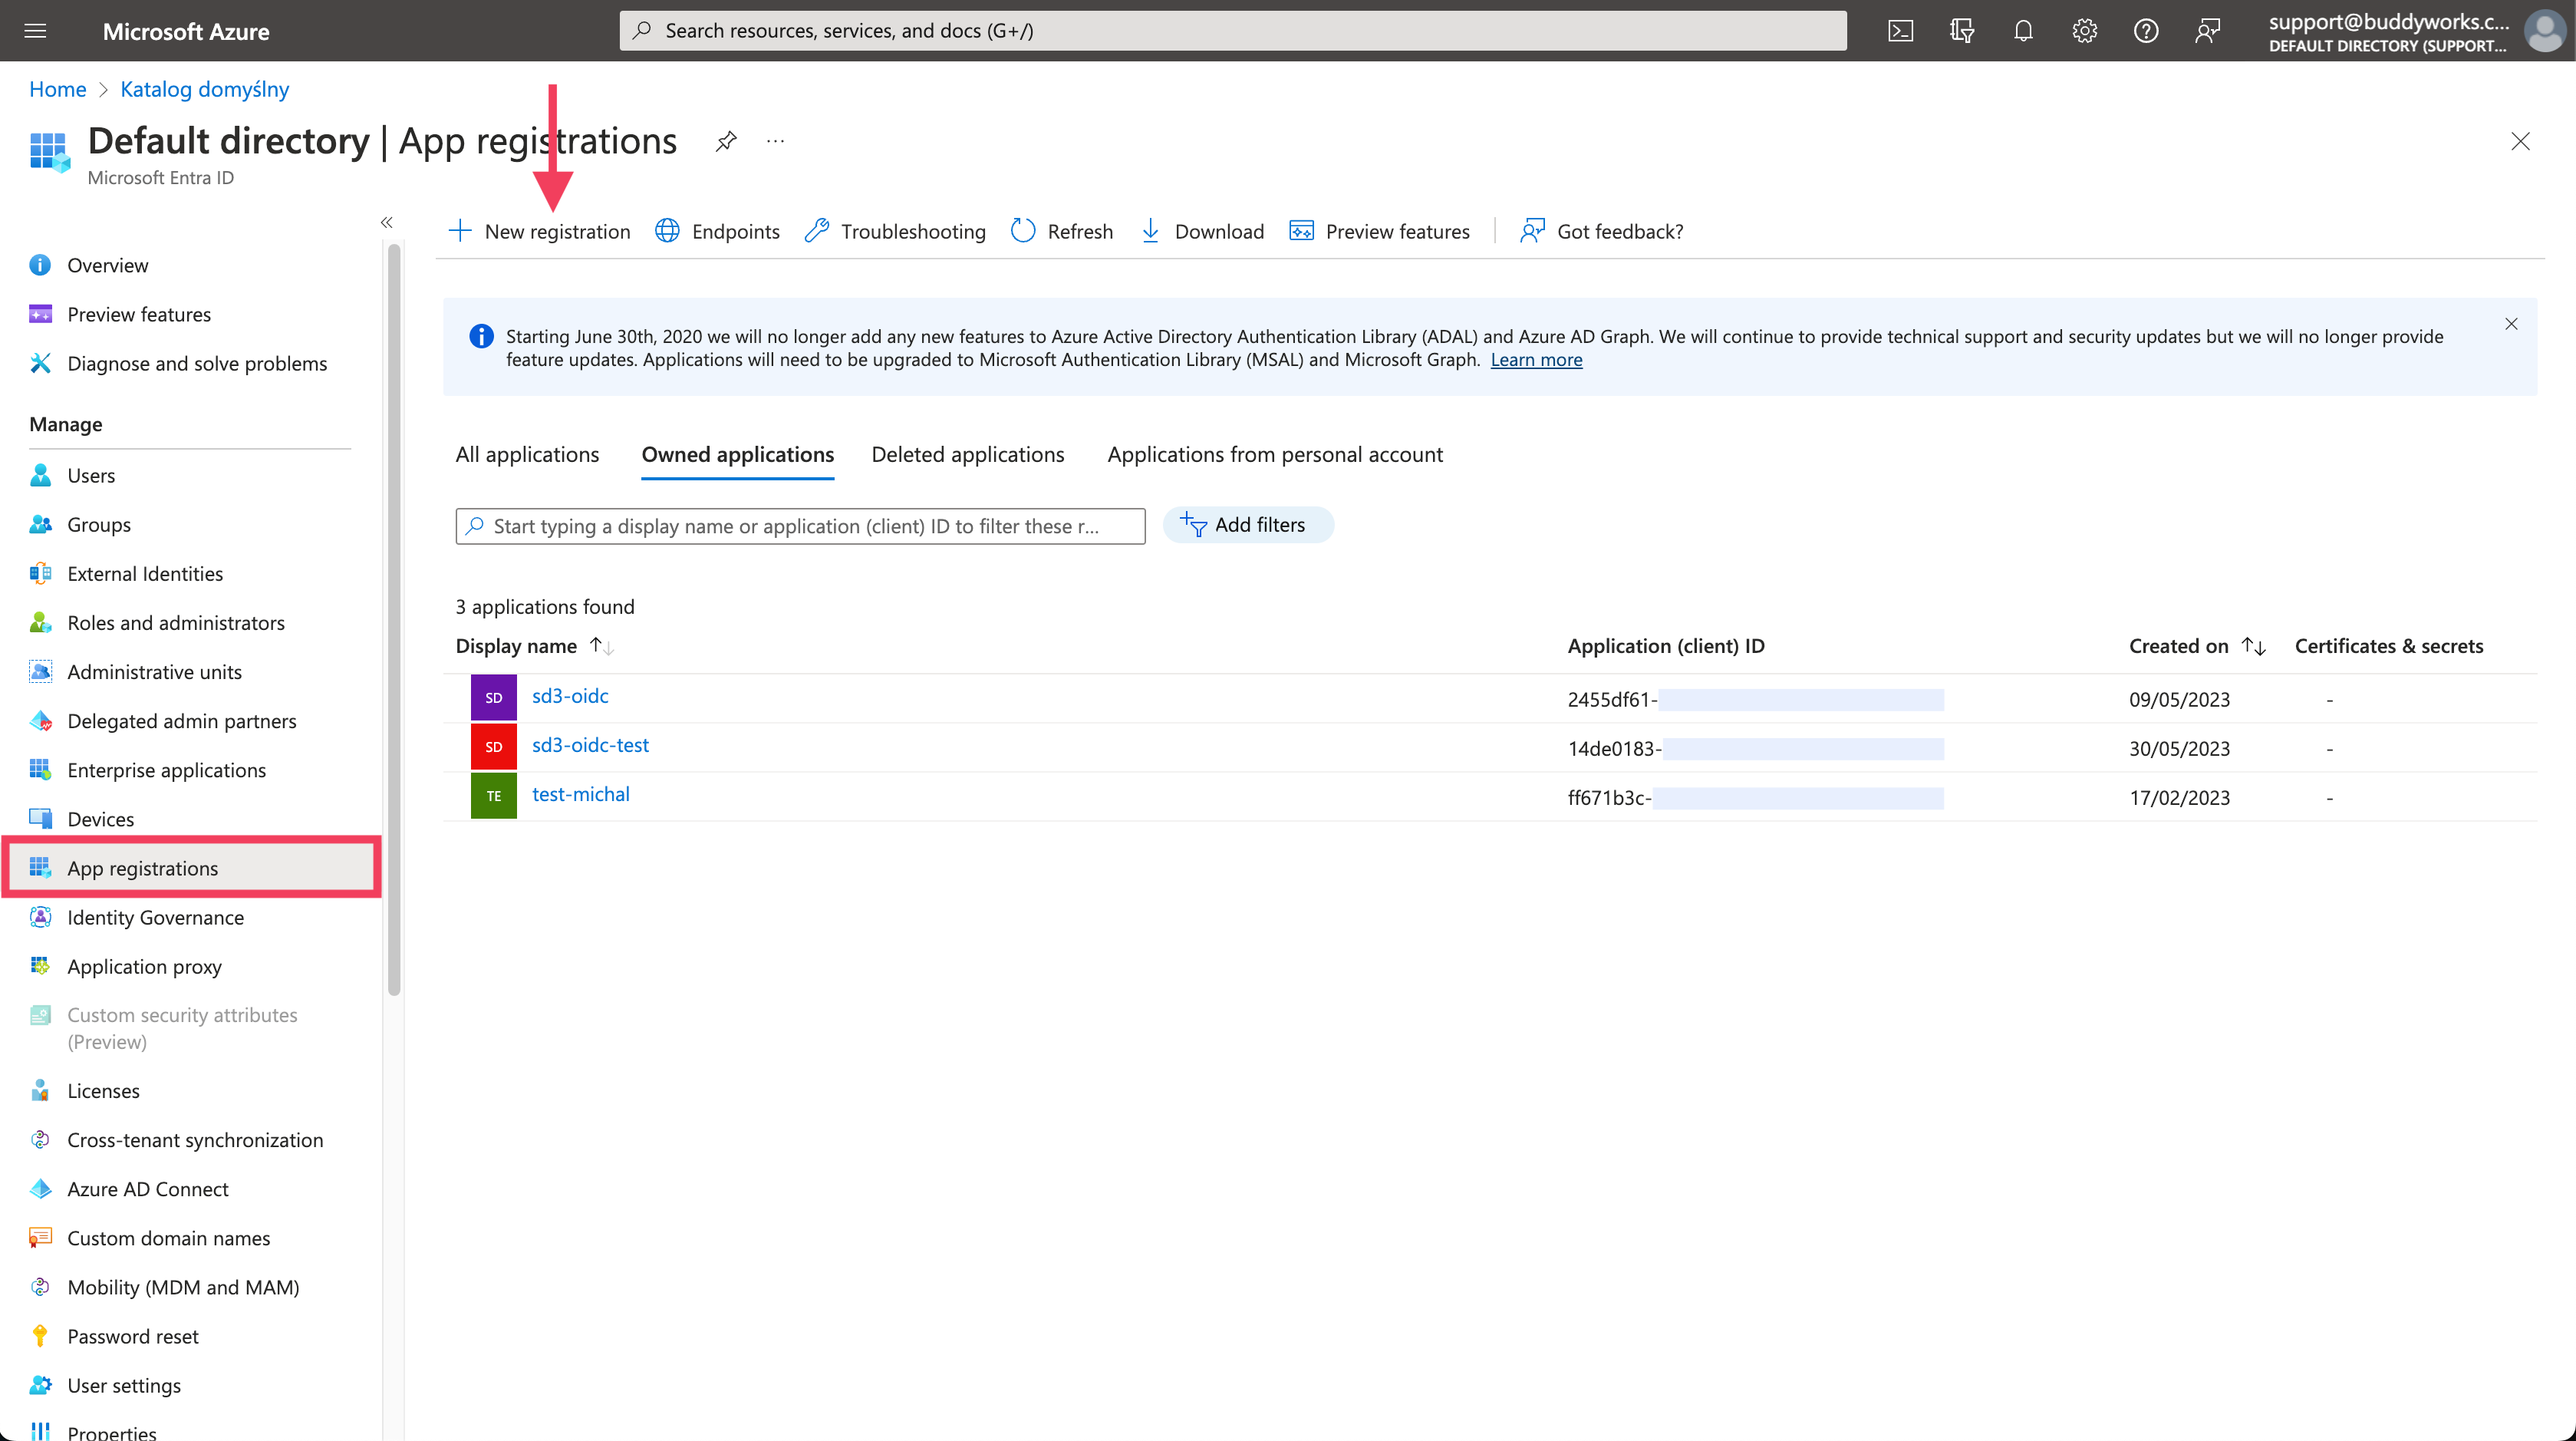Go to Home breadcrumb
The width and height of the screenshot is (2576, 1441).
pos(58,89)
